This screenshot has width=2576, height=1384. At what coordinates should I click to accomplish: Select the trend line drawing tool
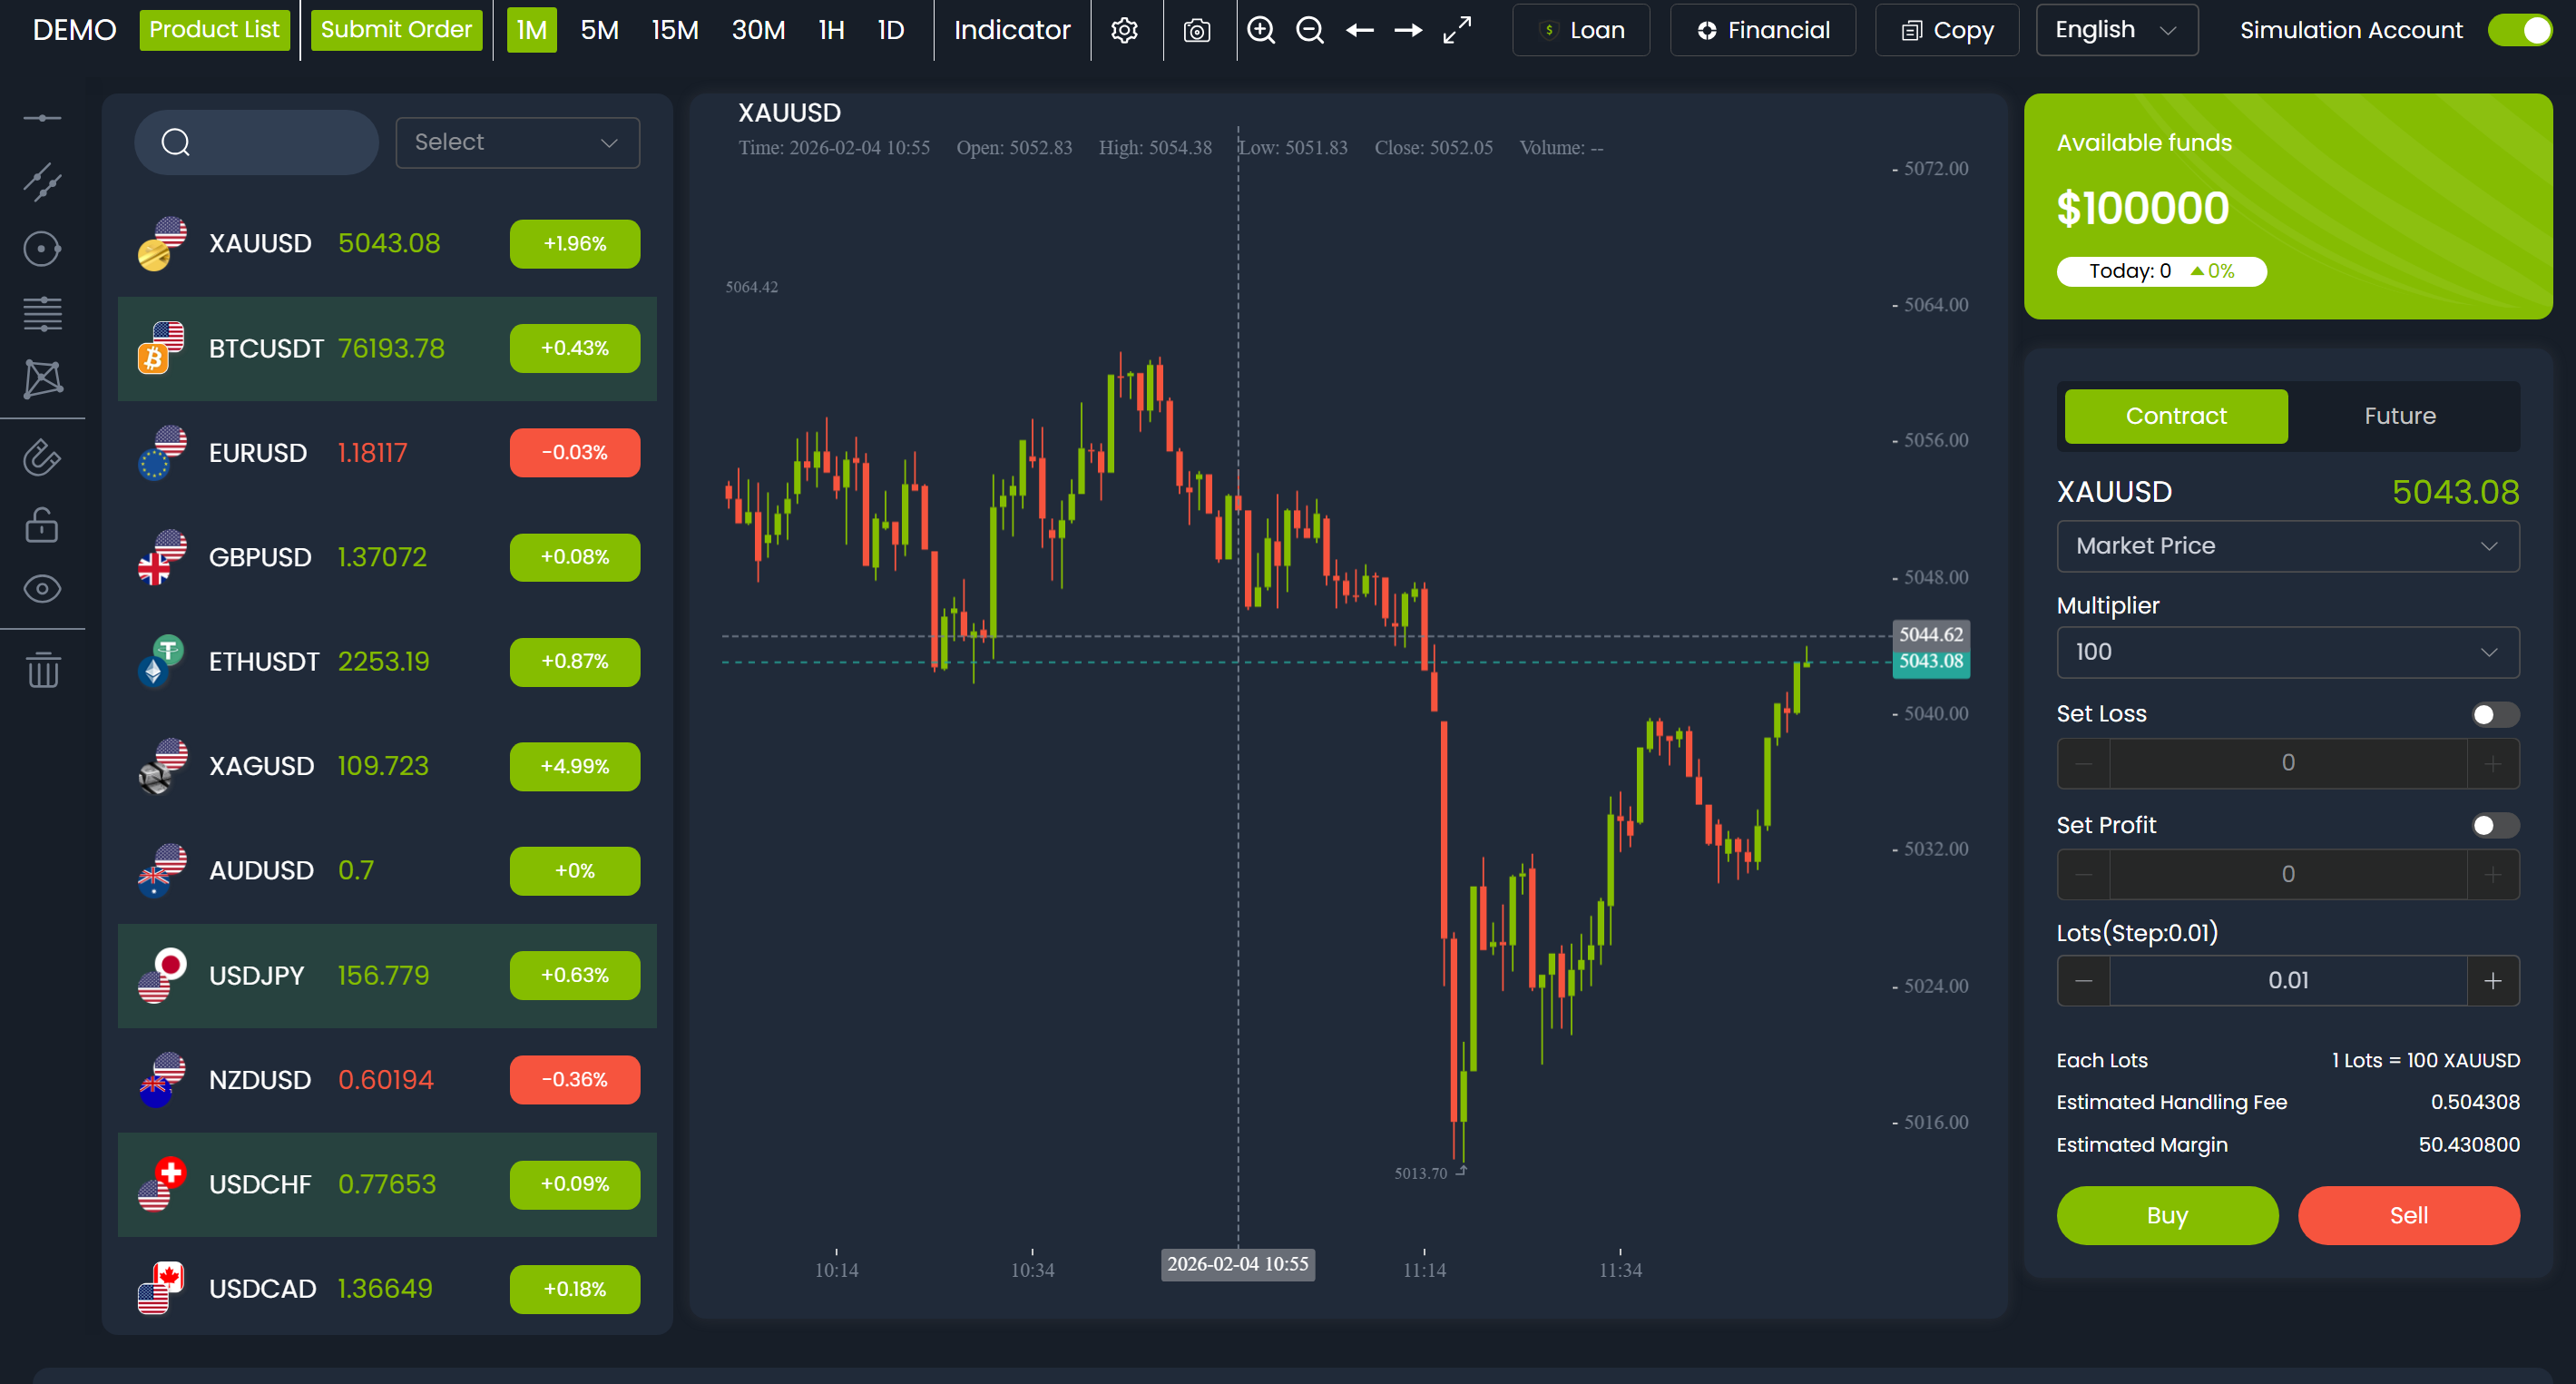tap(42, 183)
